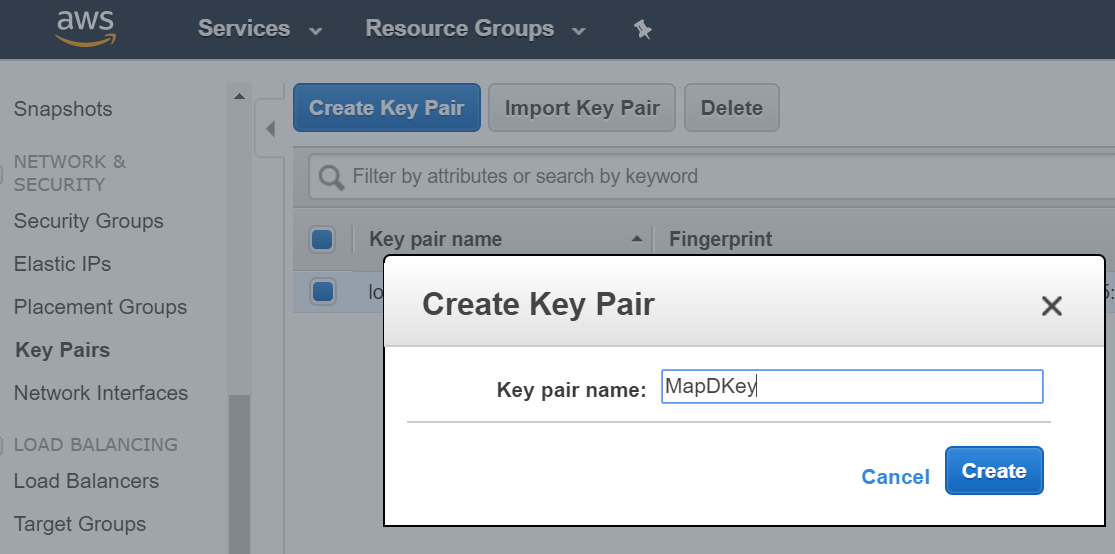Click the pin shortcut icon in header
The height and width of the screenshot is (554, 1115).
[x=643, y=30]
